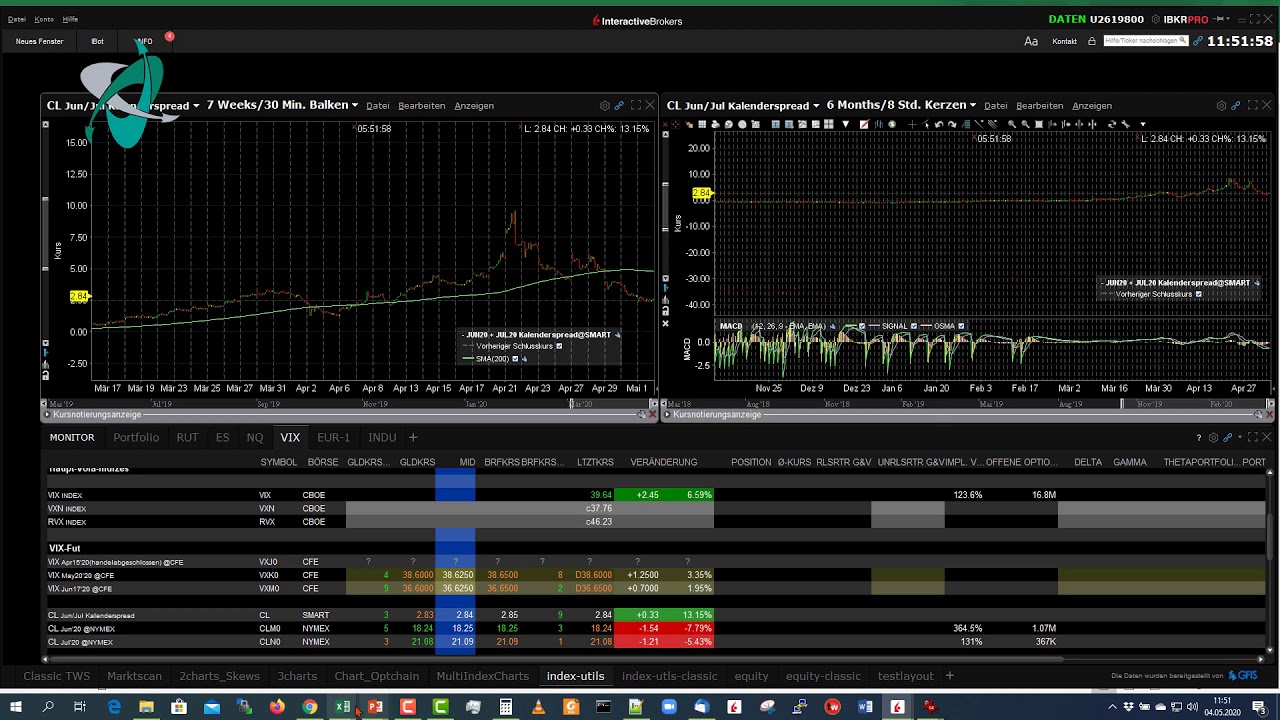Viewport: 1280px width, 720px height.
Task: Open chart configuration wrench icon
Action: tap(1125, 124)
